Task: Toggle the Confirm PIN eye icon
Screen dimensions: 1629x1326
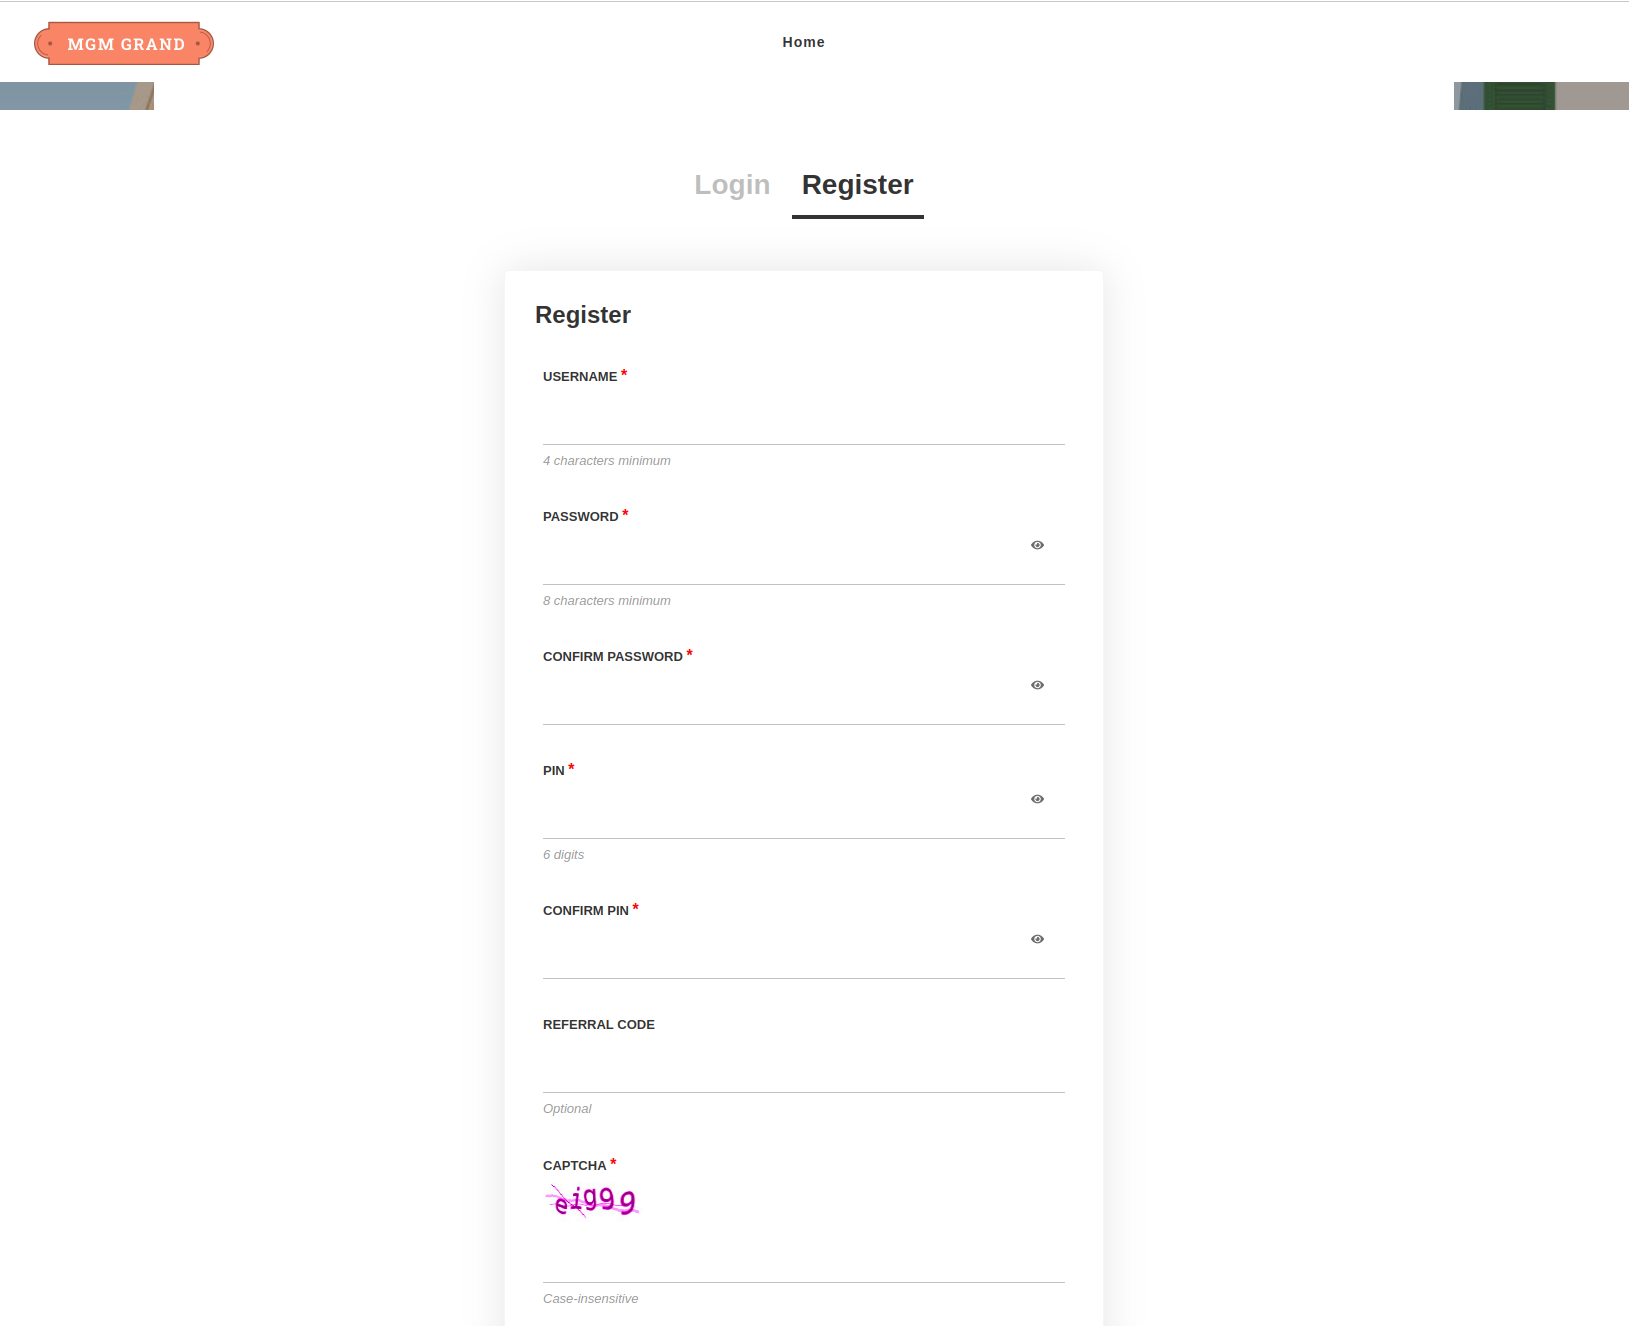Action: tap(1037, 939)
